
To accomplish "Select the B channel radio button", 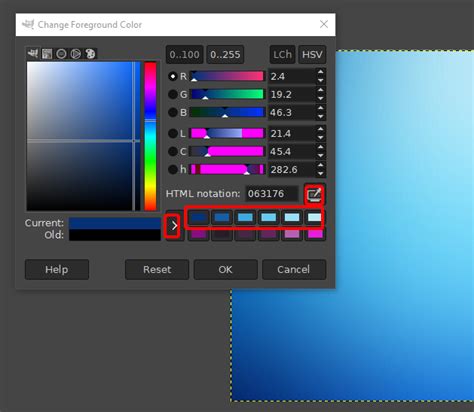I will click(173, 112).
